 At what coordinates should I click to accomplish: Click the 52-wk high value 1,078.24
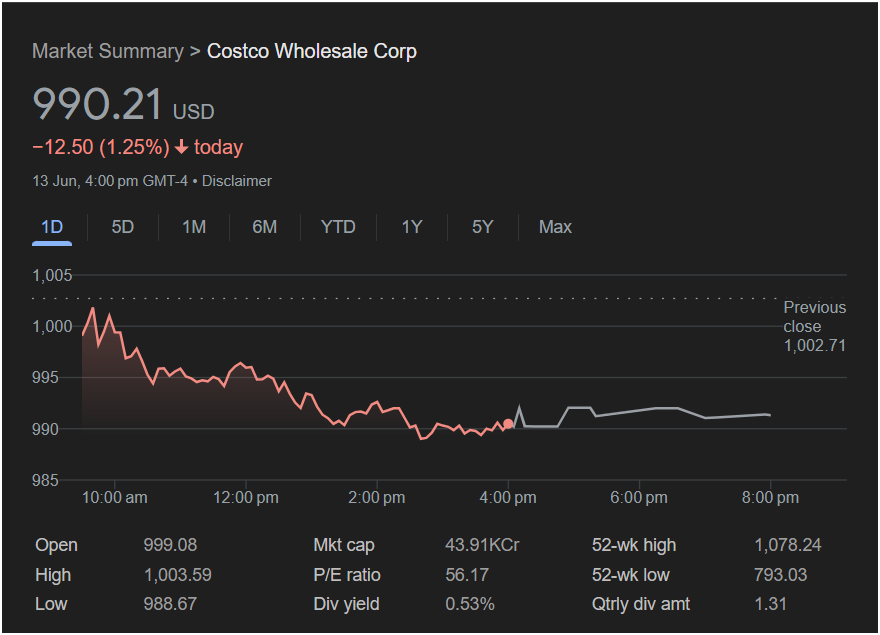(x=788, y=545)
